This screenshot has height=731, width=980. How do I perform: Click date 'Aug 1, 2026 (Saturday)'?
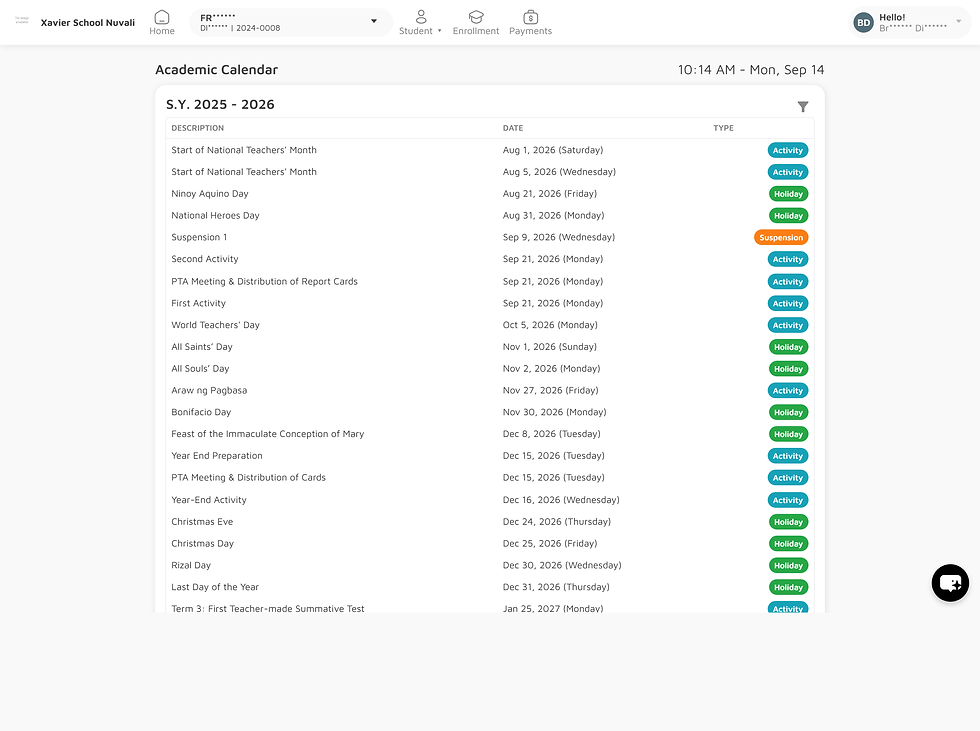coord(553,150)
